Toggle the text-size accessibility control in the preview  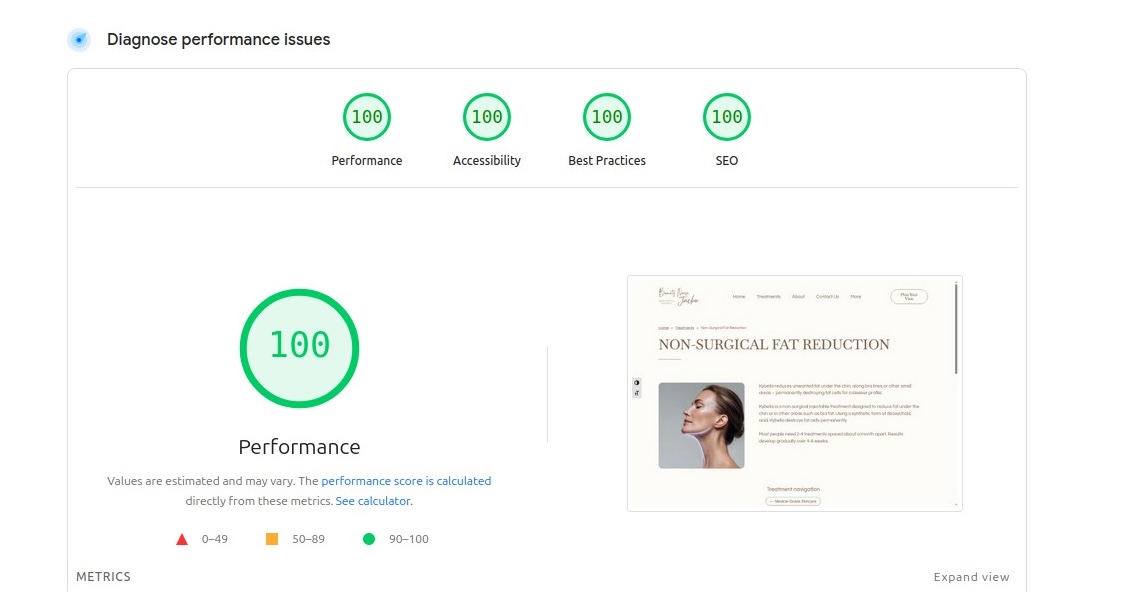[637, 391]
